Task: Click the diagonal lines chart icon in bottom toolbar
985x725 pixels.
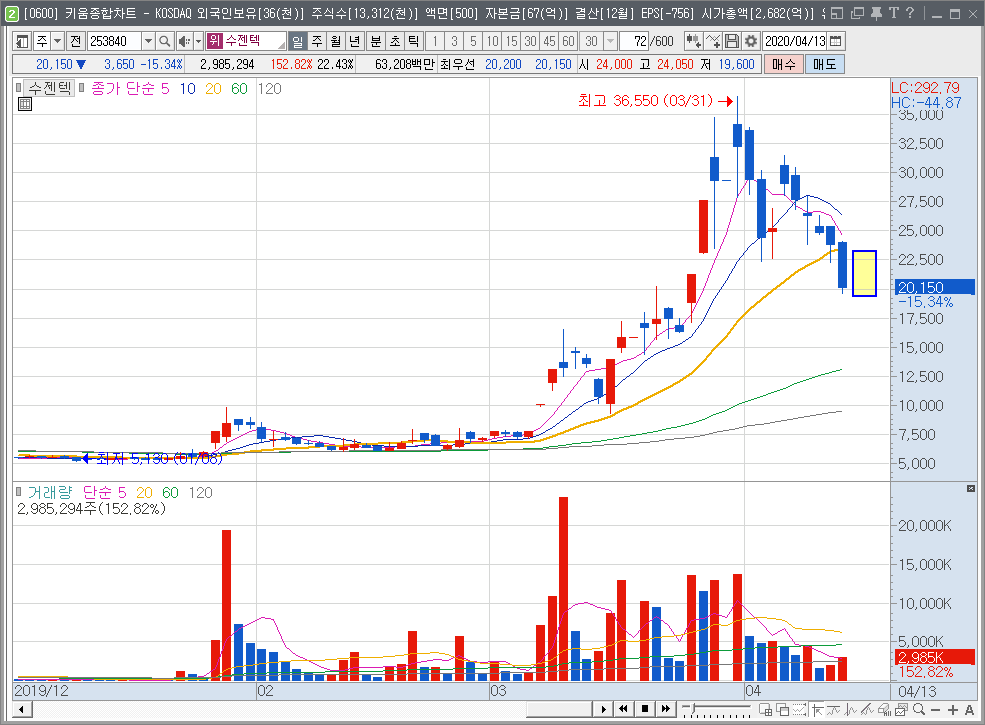Action: pos(868,710)
